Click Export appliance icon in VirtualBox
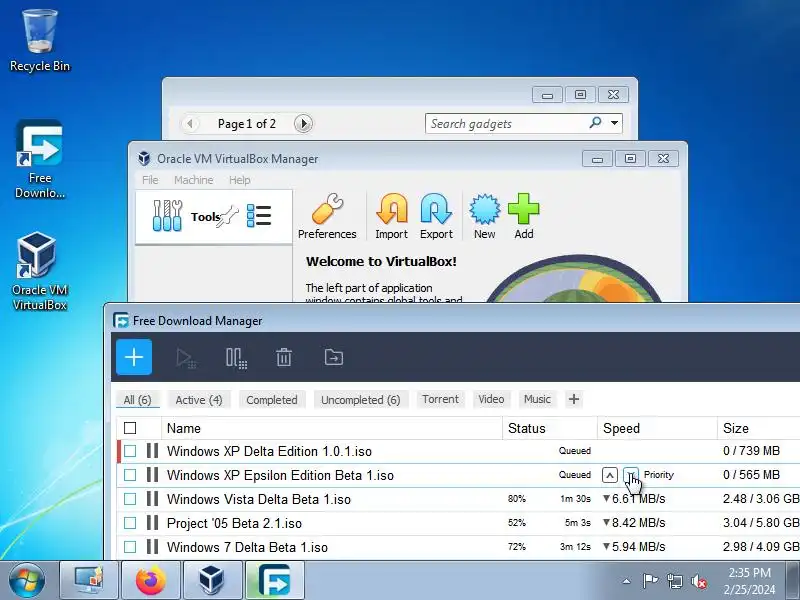Image resolution: width=800 pixels, height=600 pixels. (436, 216)
